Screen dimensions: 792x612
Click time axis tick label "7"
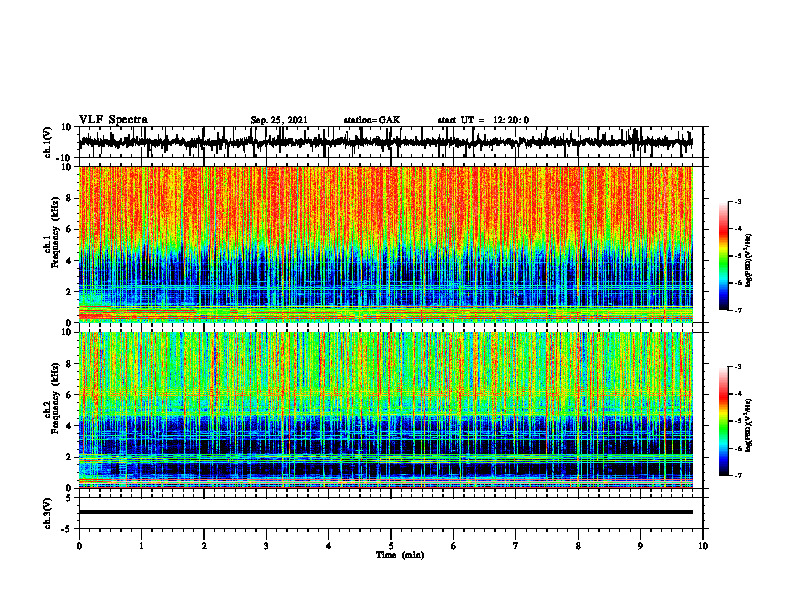point(516,546)
